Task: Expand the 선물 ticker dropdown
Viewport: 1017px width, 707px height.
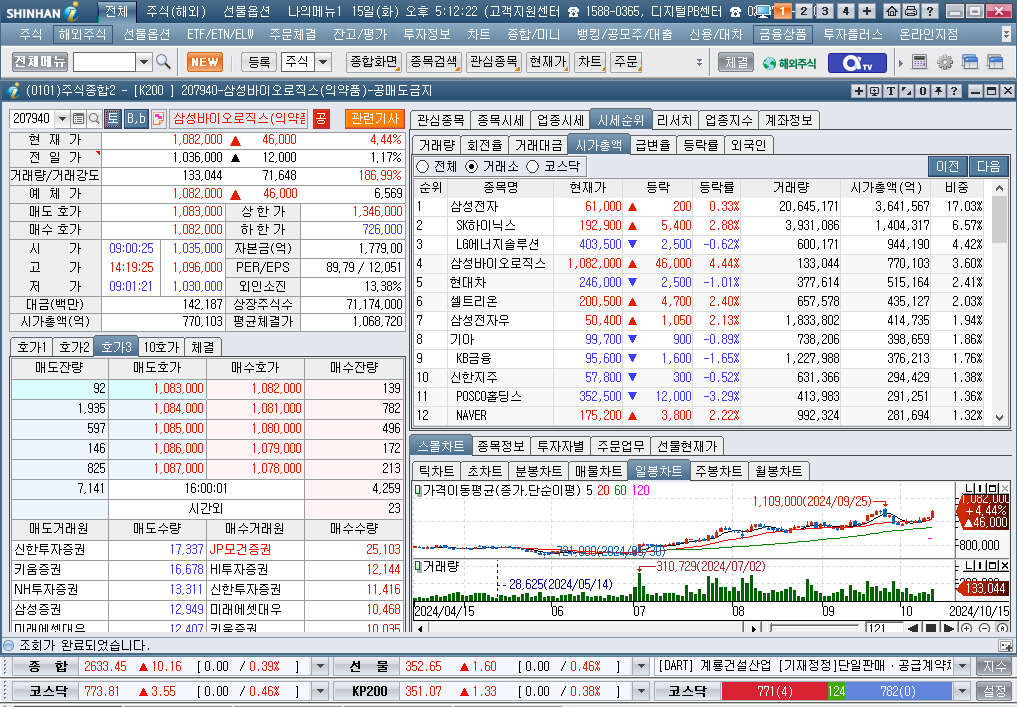Action: pos(641,666)
